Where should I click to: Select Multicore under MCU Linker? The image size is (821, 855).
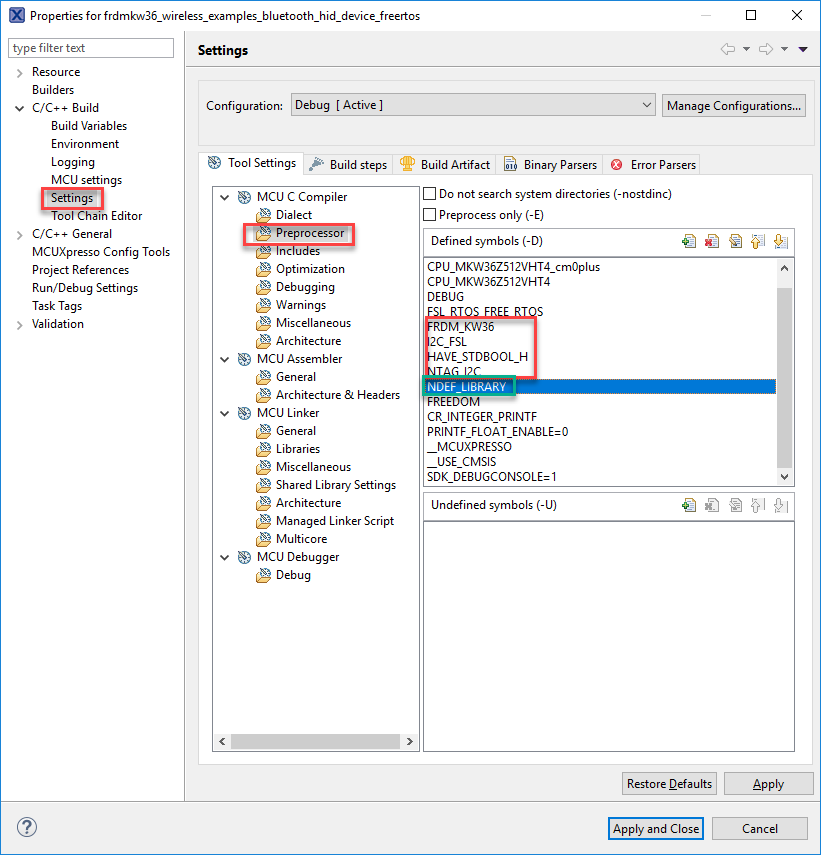click(x=301, y=539)
